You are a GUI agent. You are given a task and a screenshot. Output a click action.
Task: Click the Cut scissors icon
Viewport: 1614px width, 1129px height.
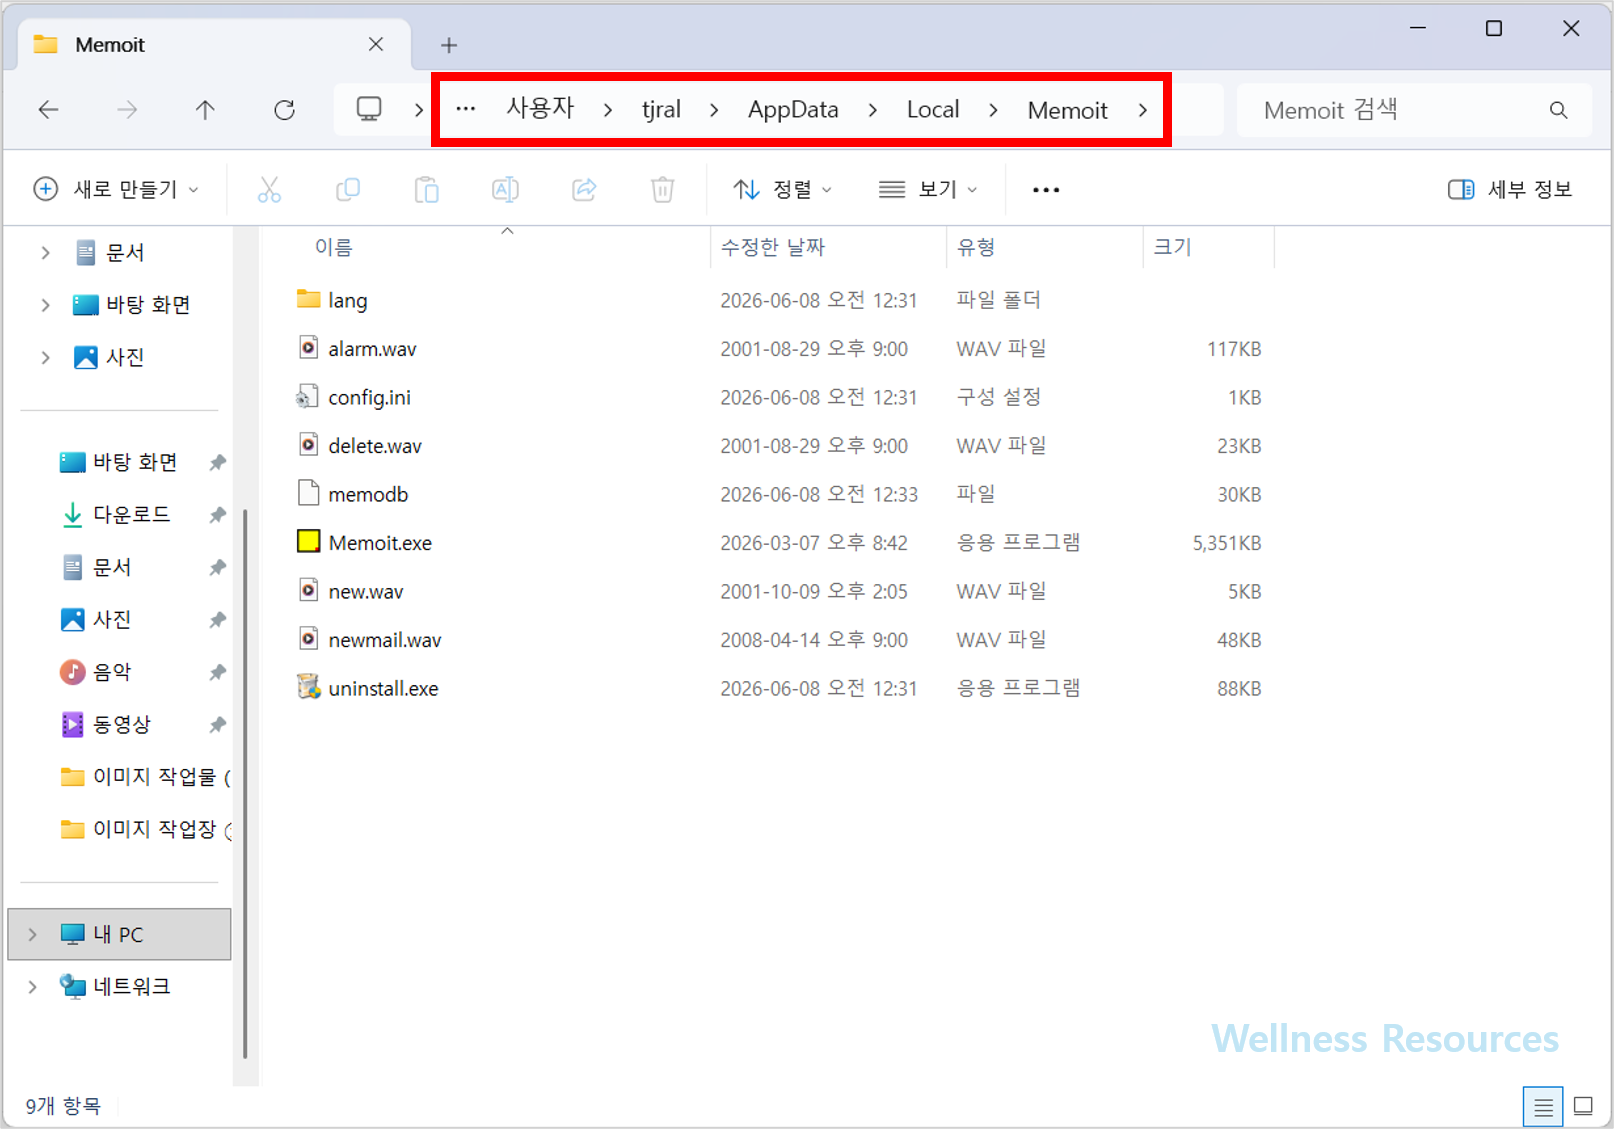point(269,189)
